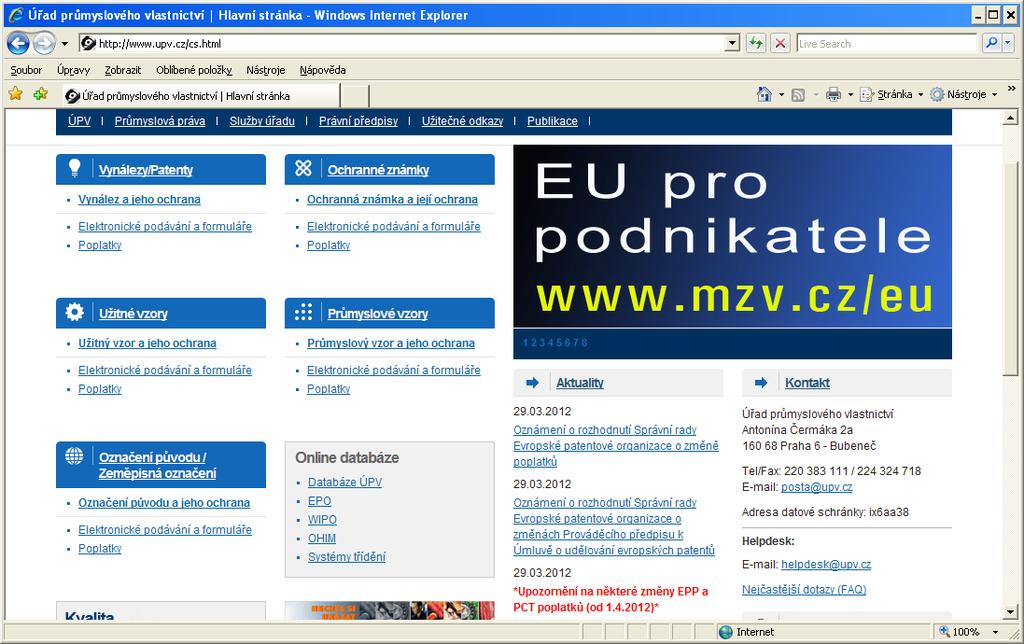Click the gear icon for Užitné vzory

(74, 312)
